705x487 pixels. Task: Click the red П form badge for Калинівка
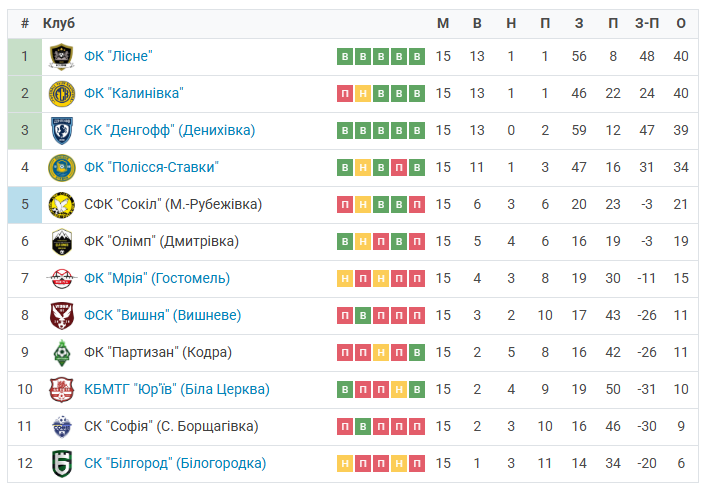pos(345,94)
